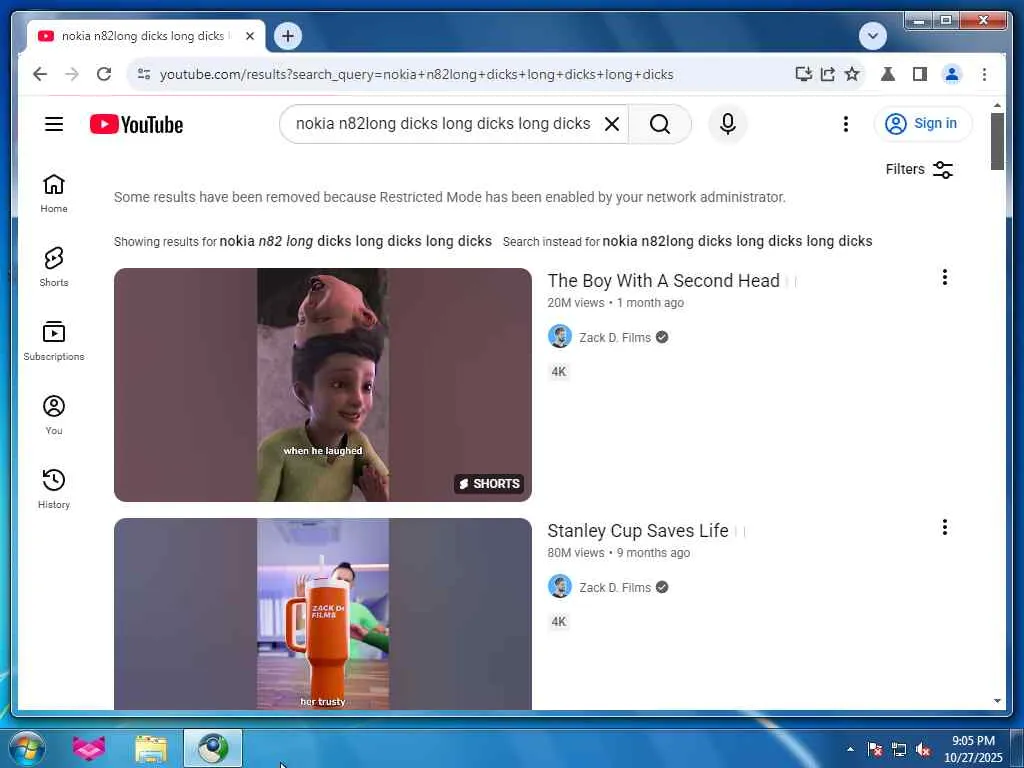1024x768 pixels.
Task: Open The Boy With A Second Head title
Action: [664, 281]
